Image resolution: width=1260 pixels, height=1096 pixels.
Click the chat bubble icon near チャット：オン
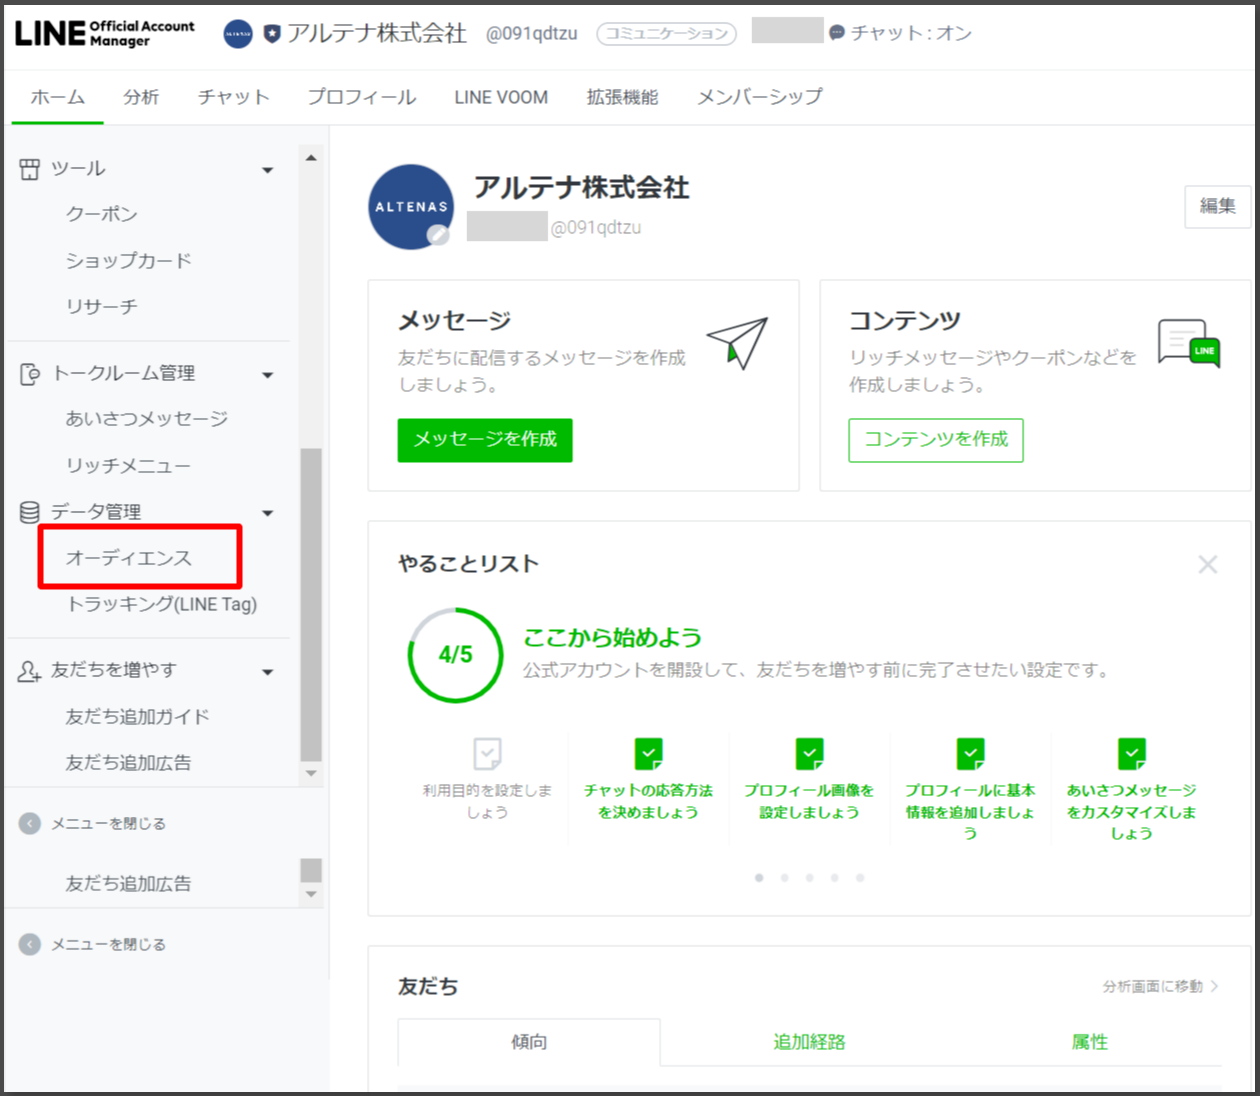click(x=837, y=33)
